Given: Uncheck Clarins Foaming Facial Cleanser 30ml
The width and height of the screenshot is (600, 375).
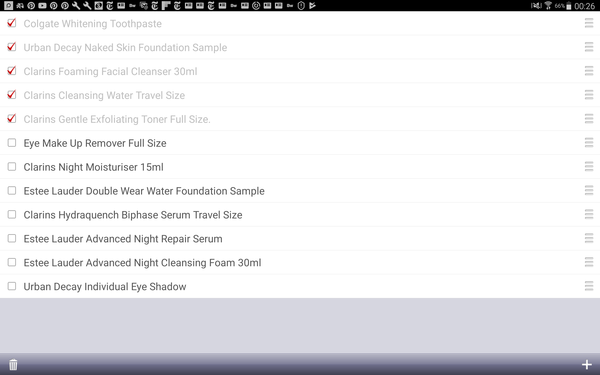Looking at the screenshot, I should [12, 71].
